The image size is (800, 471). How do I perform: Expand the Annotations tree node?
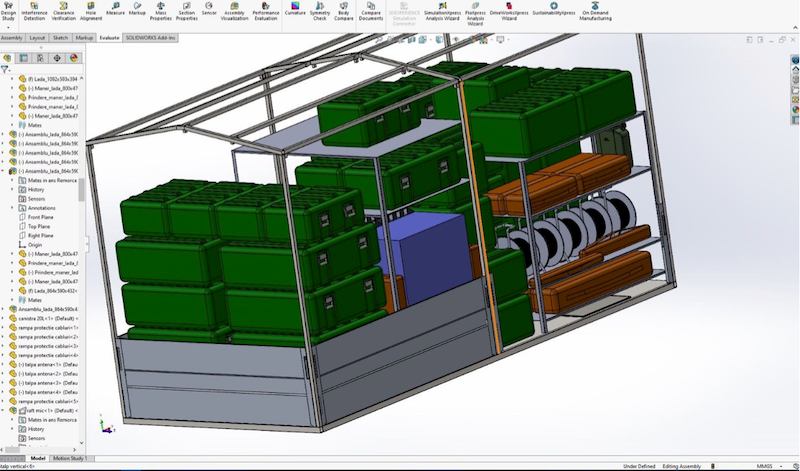(13, 208)
